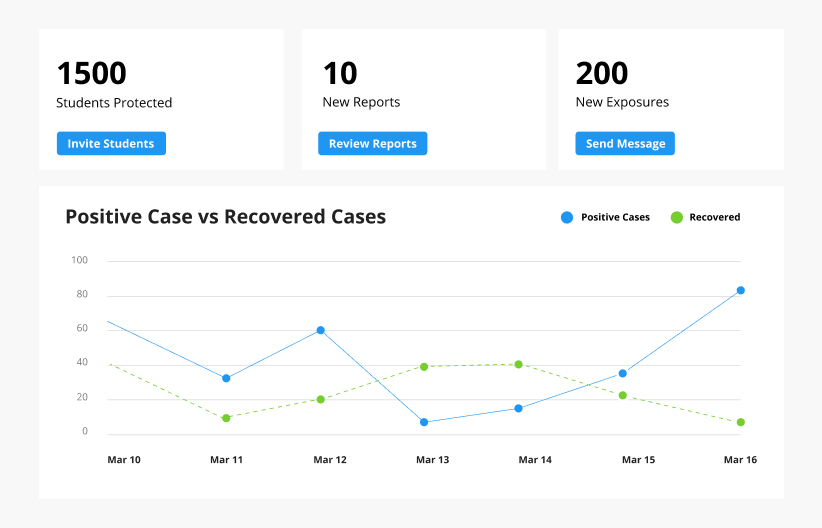Screen dimensions: 822x528
Task: Click the green Recovered point on Mar 15
Action: (623, 395)
